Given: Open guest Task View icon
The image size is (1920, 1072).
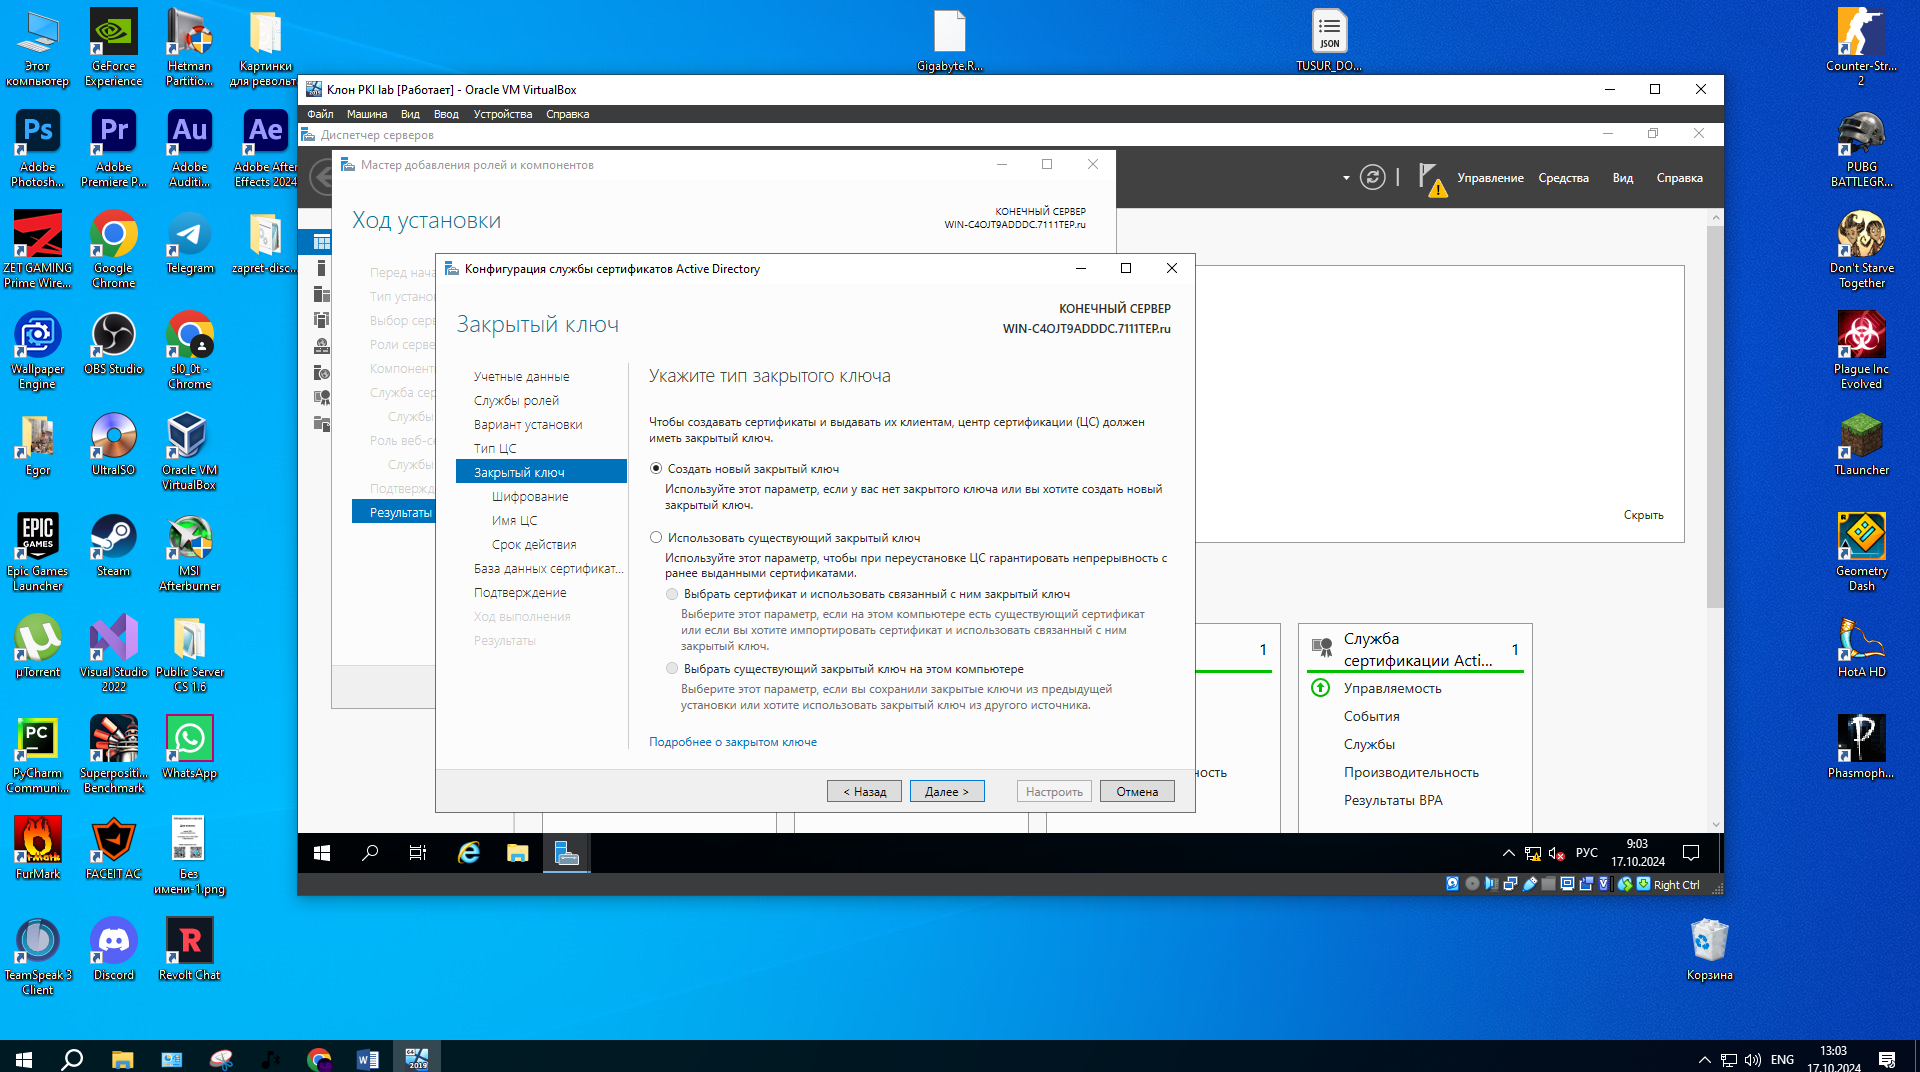Looking at the screenshot, I should (418, 853).
